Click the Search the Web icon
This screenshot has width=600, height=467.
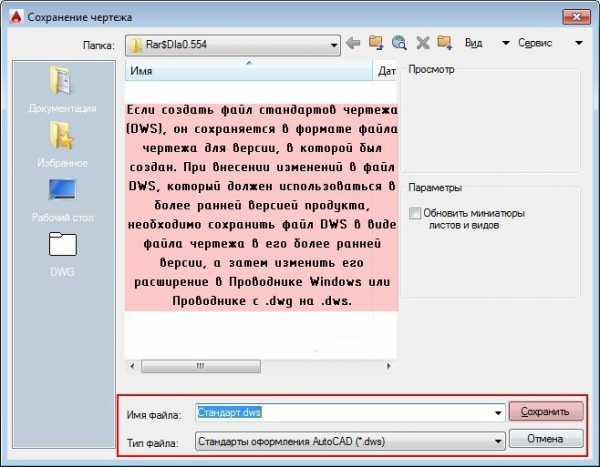[x=399, y=43]
